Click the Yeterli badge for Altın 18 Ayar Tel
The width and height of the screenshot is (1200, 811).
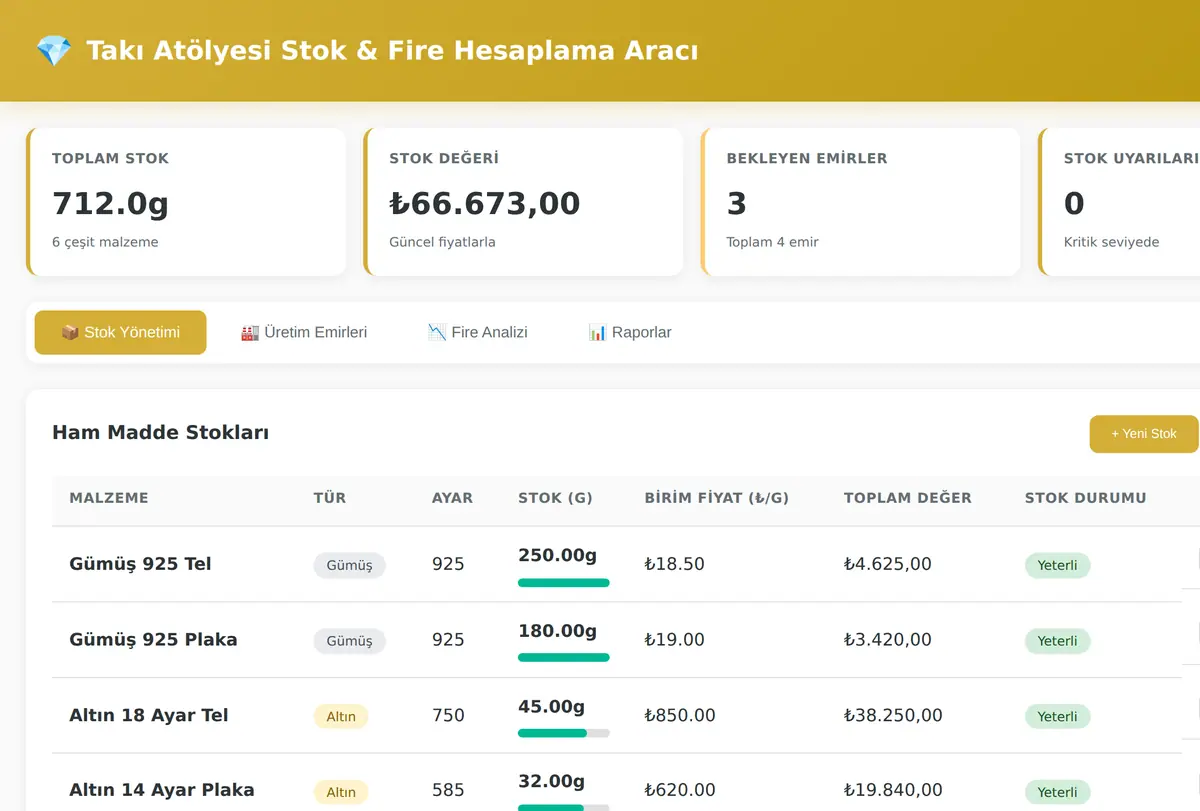point(1058,716)
